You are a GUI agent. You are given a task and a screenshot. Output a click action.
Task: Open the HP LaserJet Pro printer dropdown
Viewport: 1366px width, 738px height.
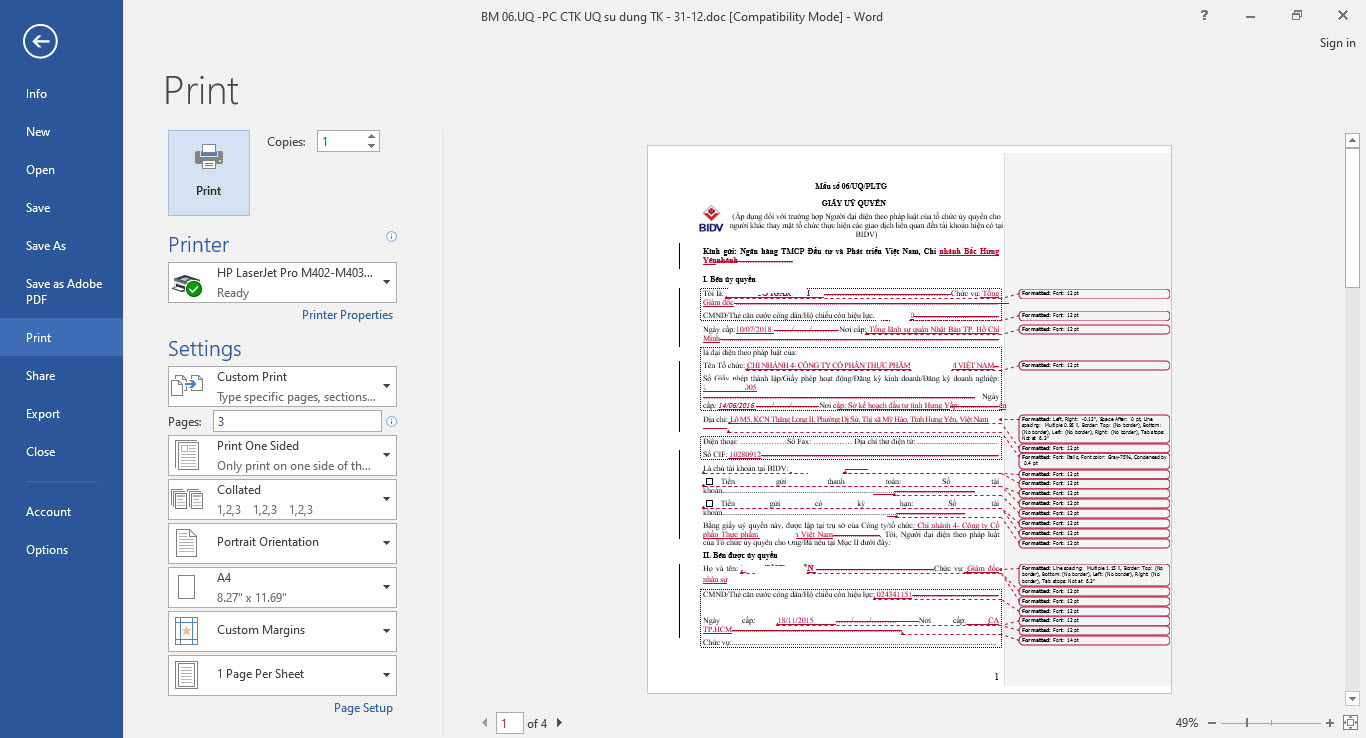[x=283, y=282]
